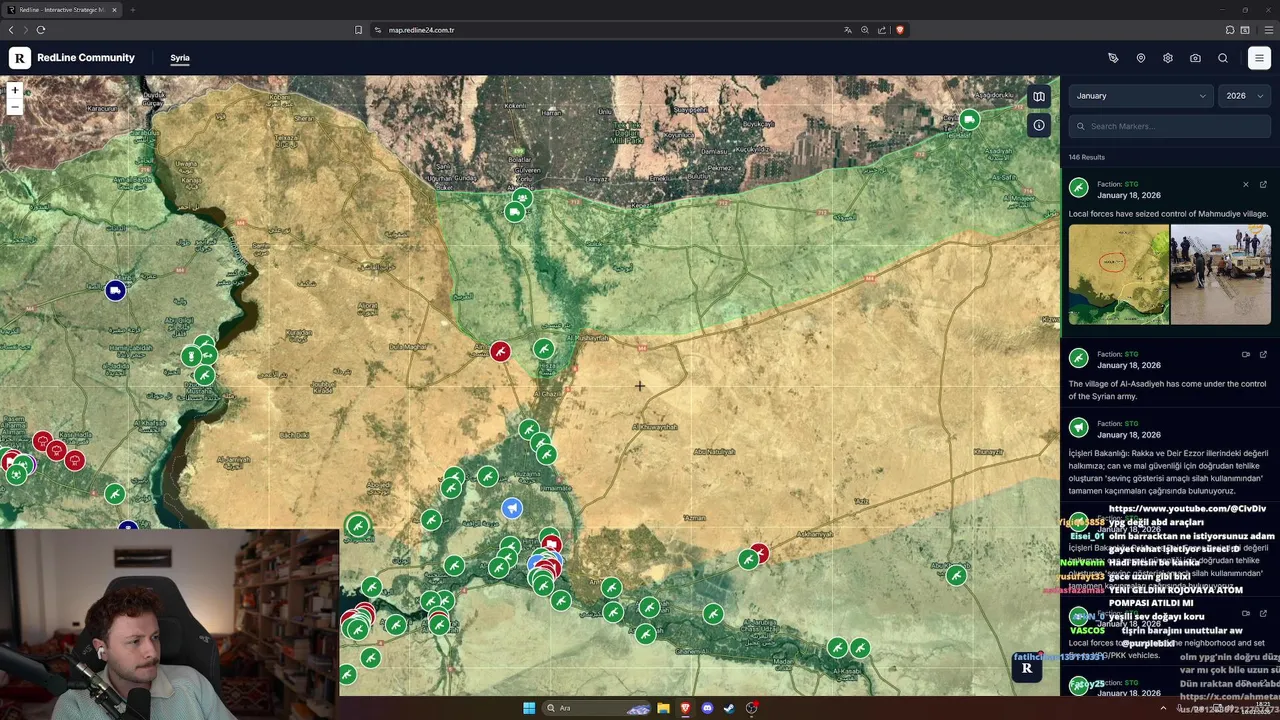The height and width of the screenshot is (720, 1280).
Task: Open the map layers button
Action: [x=1039, y=97]
